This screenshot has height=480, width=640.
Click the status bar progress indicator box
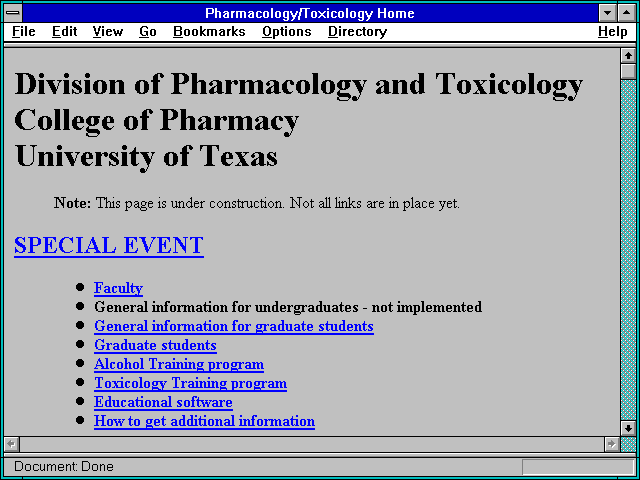(x=578, y=467)
